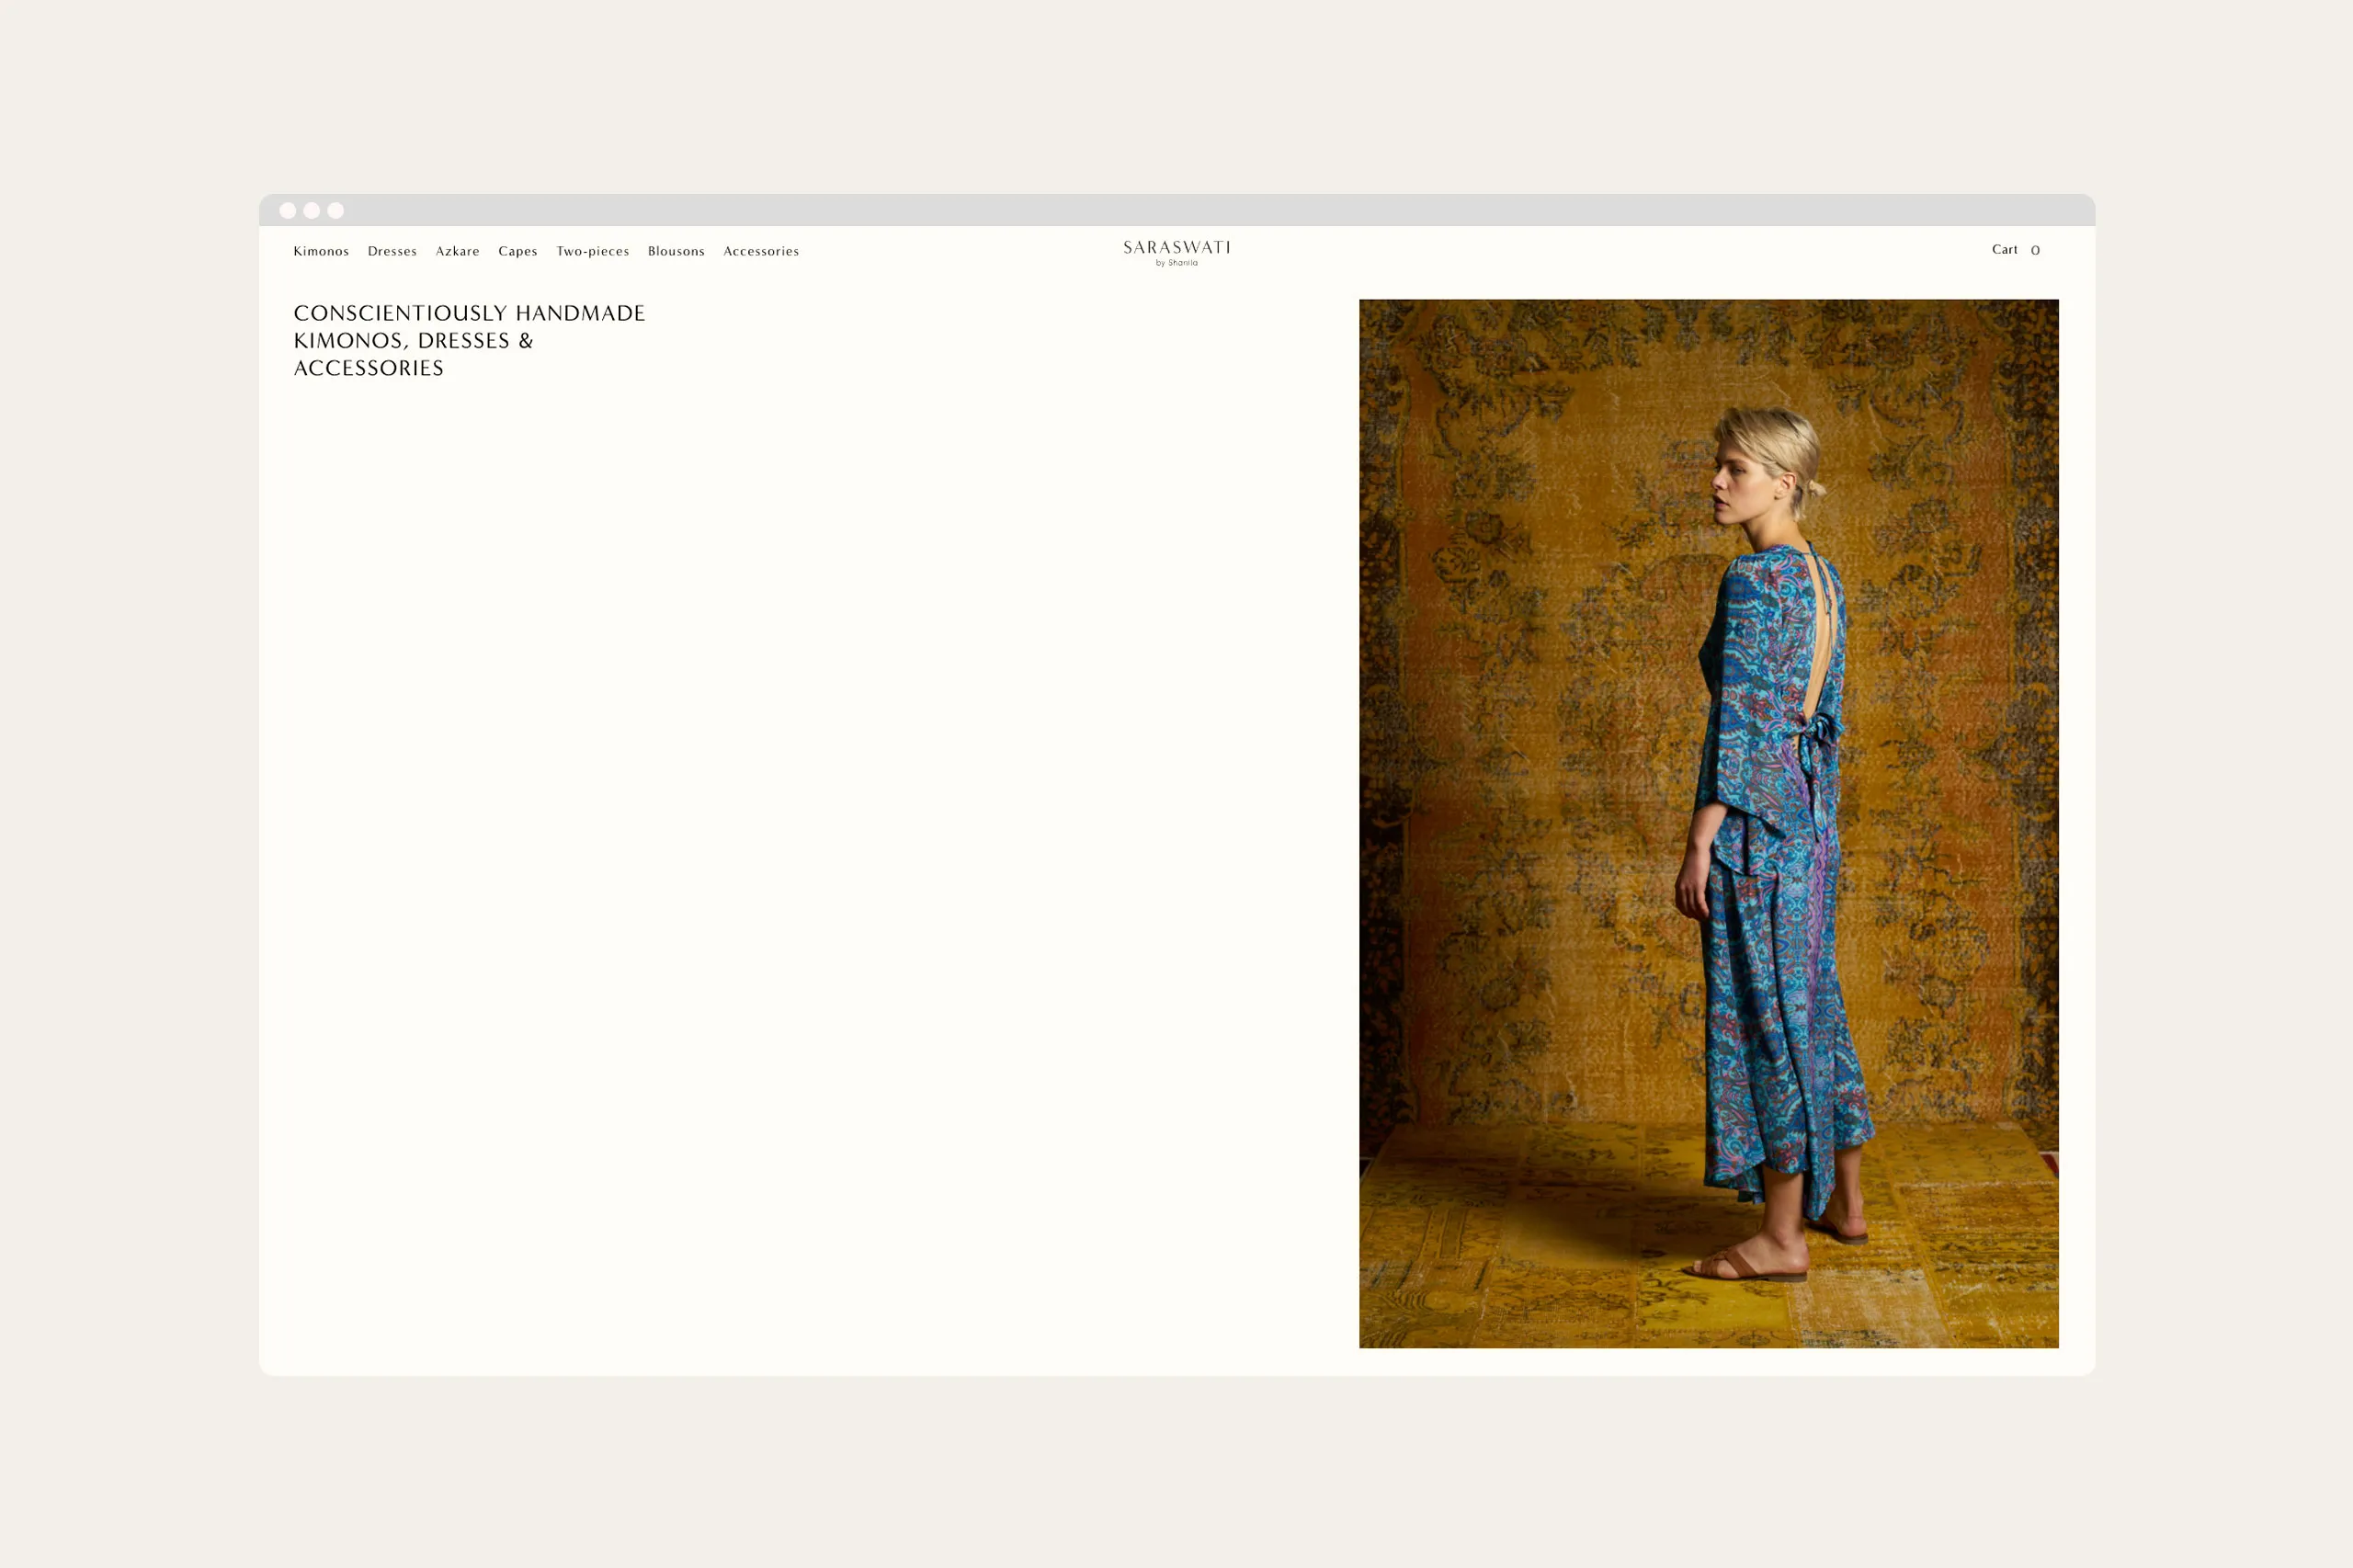Image resolution: width=2353 pixels, height=1568 pixels.
Task: Click the cart item count zero
Action: [2035, 251]
